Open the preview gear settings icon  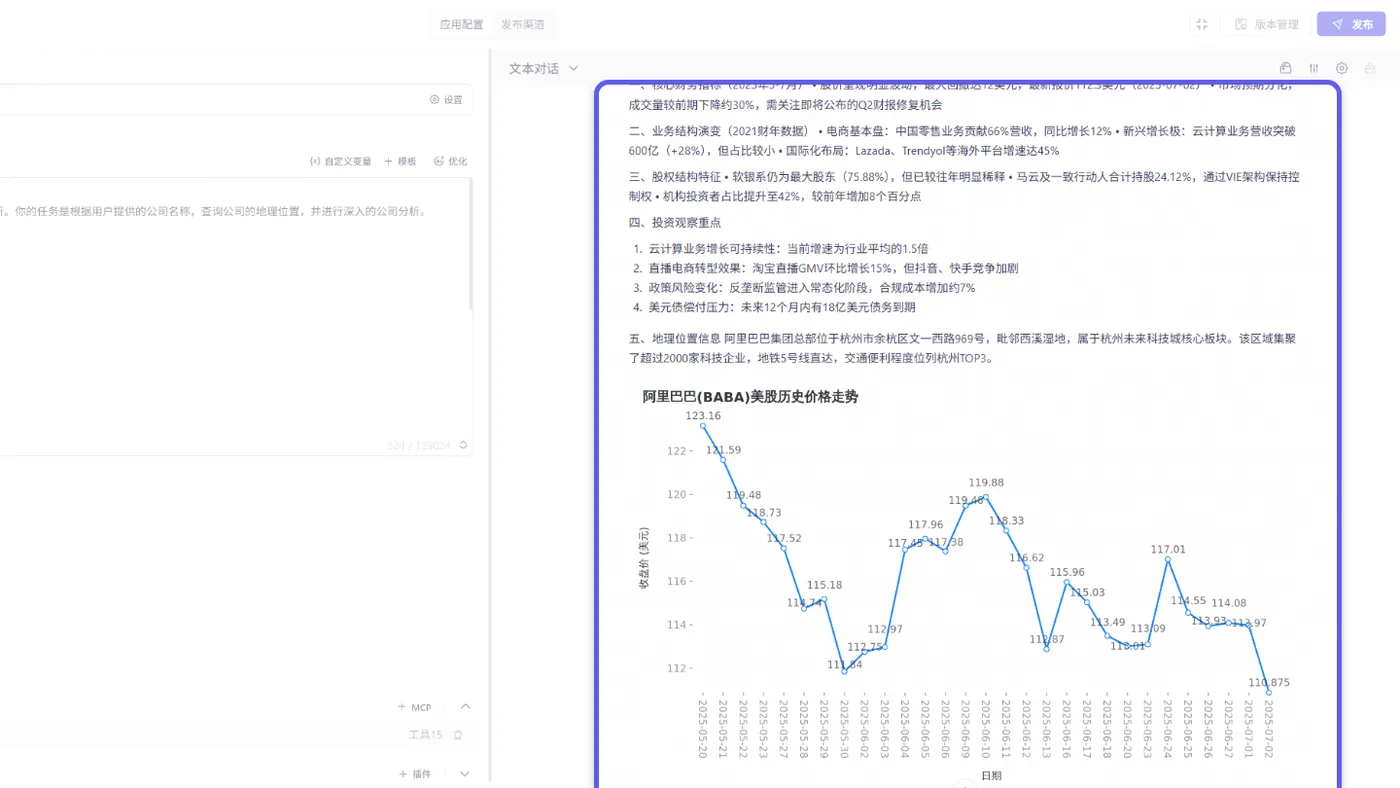pyautogui.click(x=1342, y=68)
